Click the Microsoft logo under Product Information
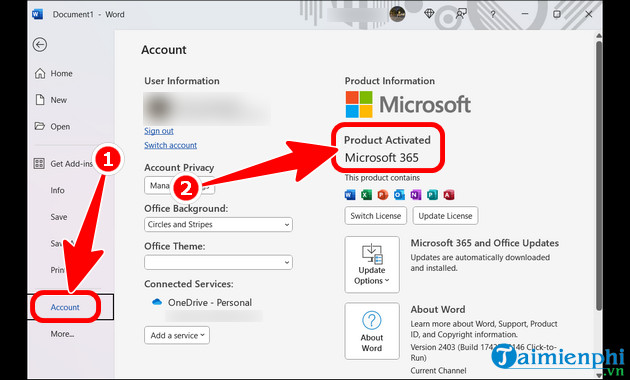The width and height of the screenshot is (630, 380). coord(408,104)
